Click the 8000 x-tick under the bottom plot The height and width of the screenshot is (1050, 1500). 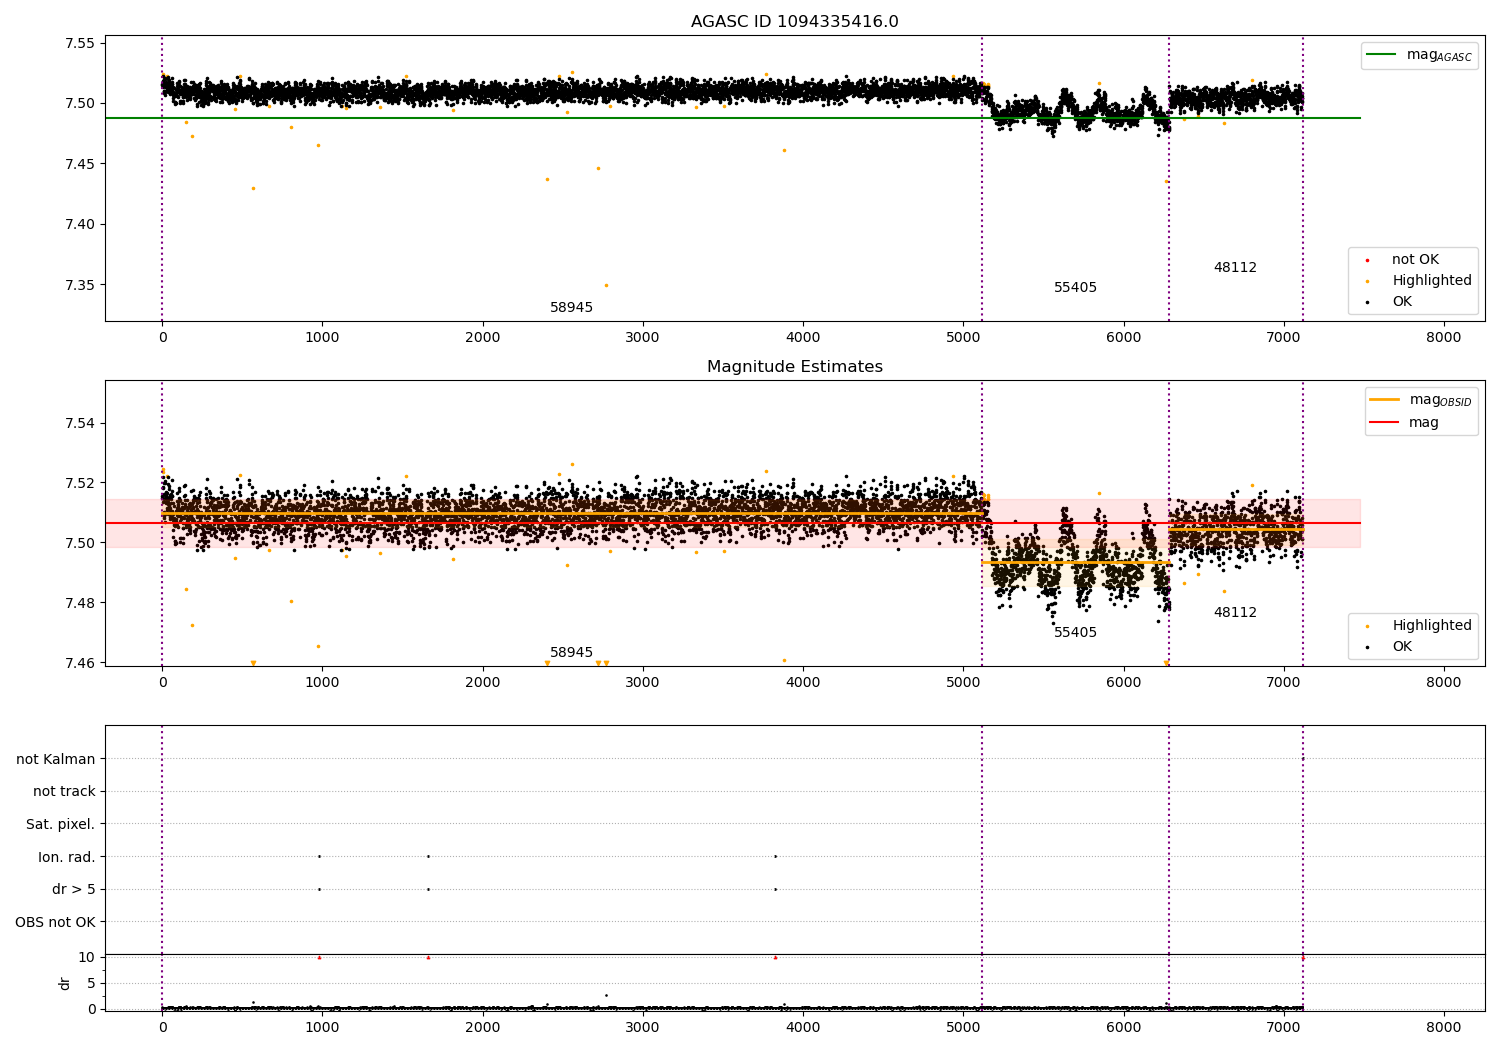click(x=1444, y=1026)
